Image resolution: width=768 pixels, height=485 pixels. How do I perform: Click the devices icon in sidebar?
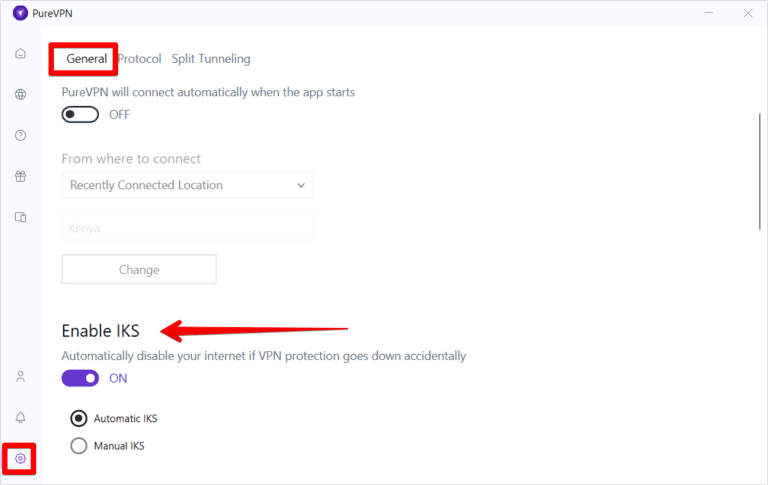click(20, 217)
